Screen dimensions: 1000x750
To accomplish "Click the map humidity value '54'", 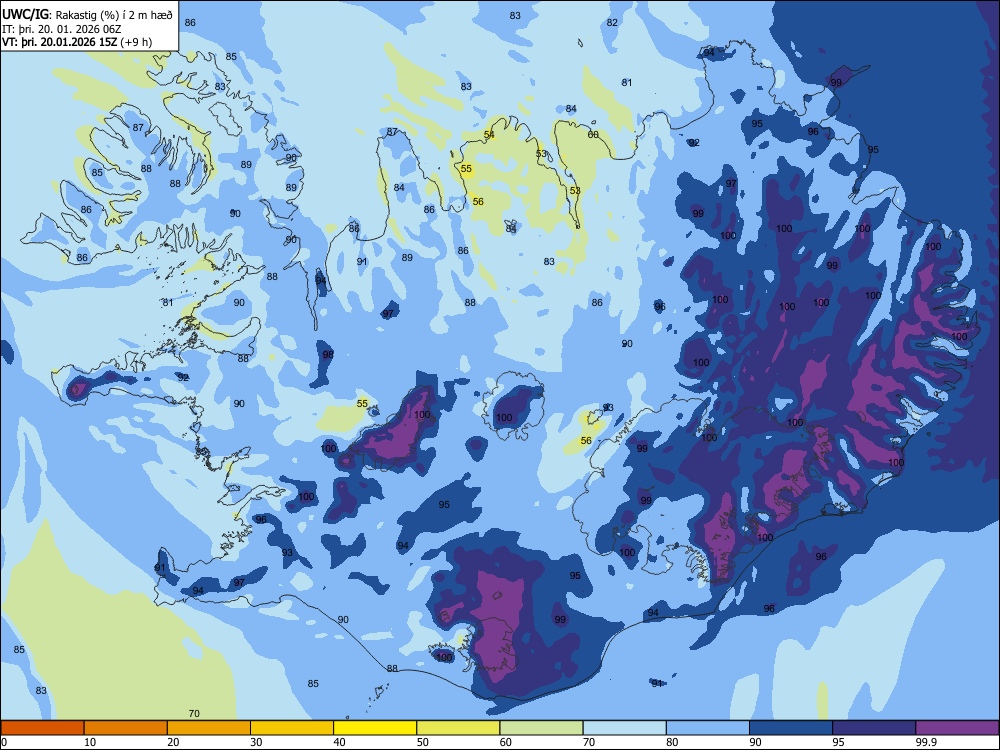I will pyautogui.click(x=489, y=135).
